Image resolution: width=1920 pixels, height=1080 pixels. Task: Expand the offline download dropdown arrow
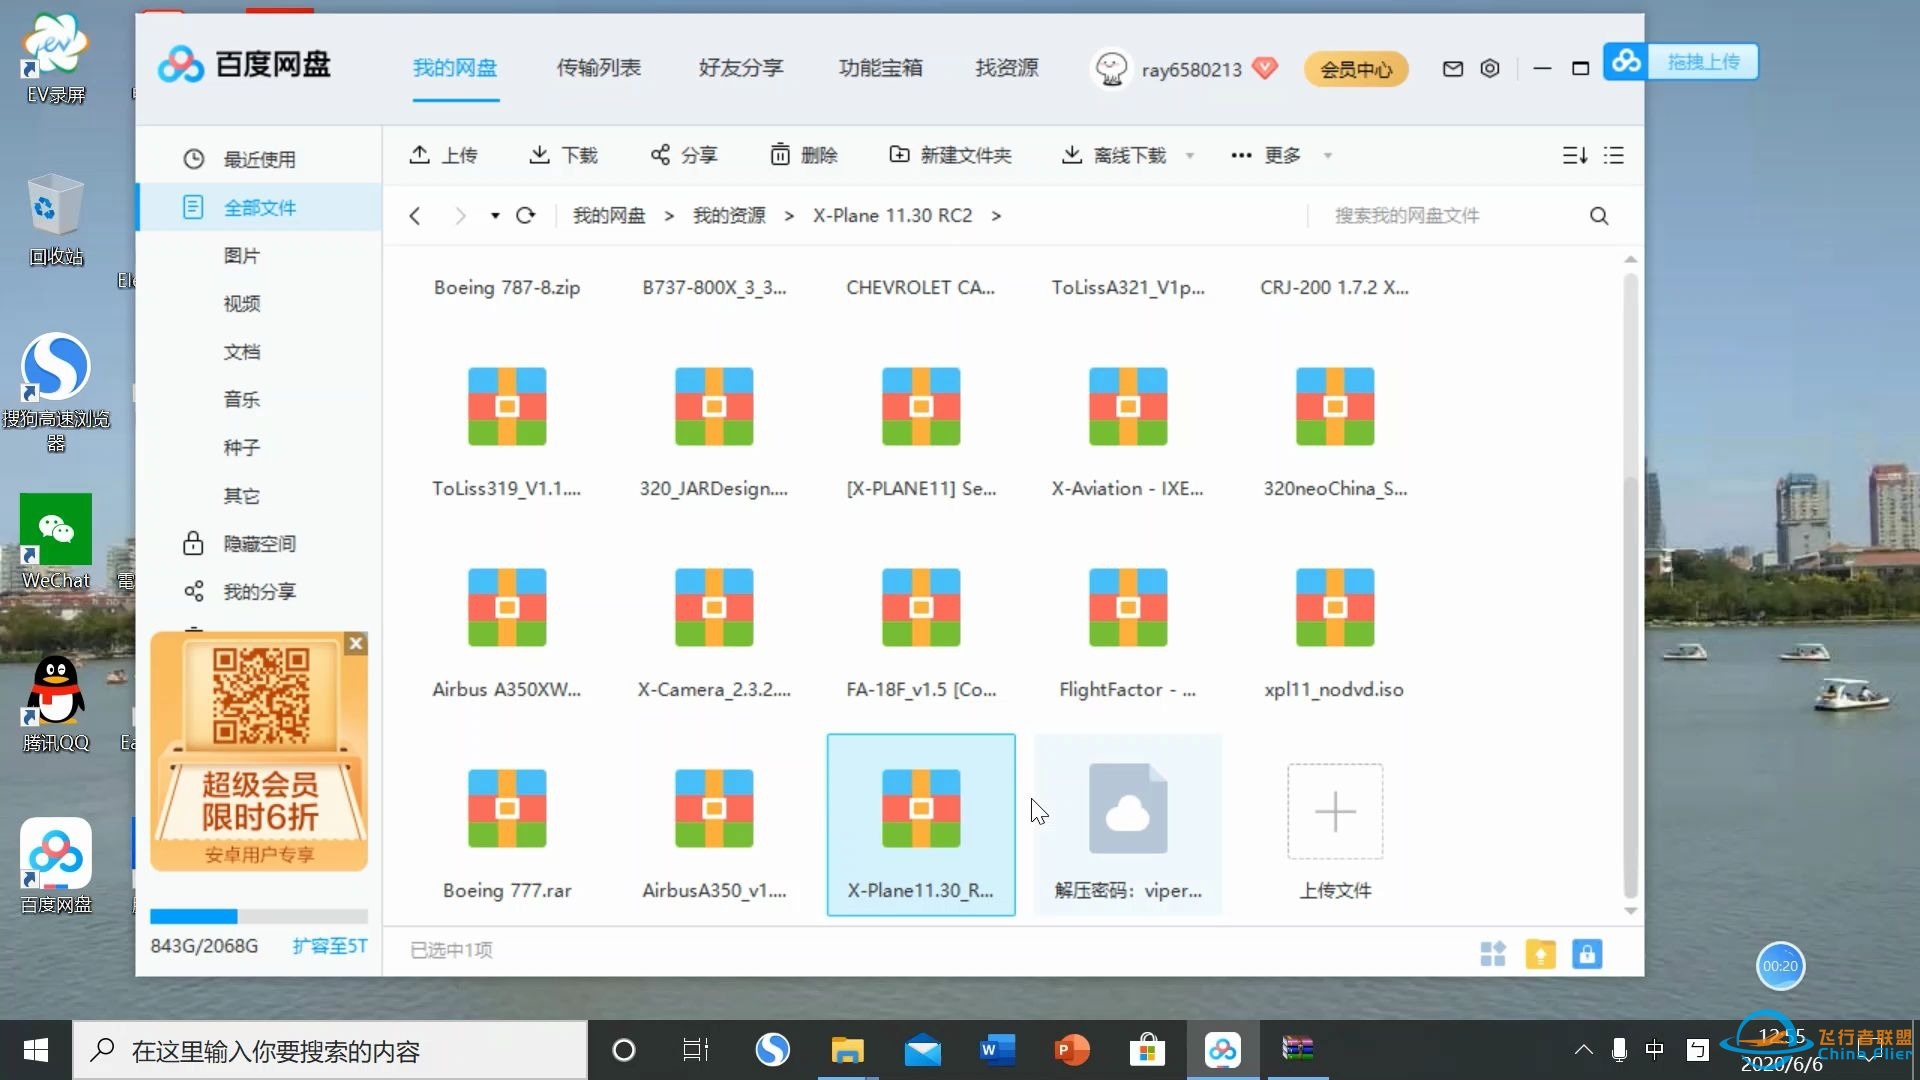[x=1190, y=156]
